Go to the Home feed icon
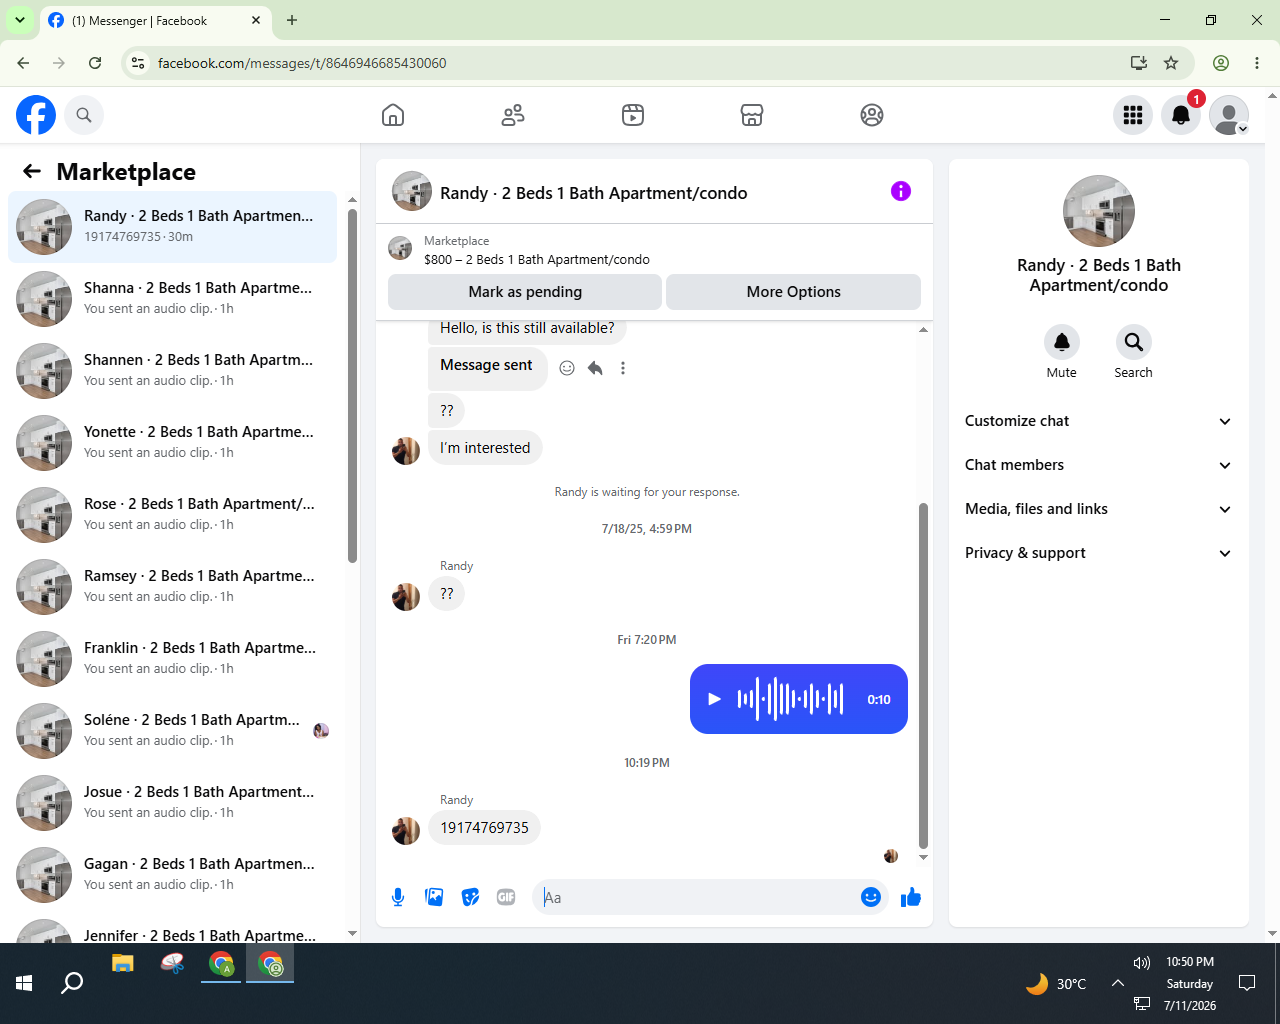 pyautogui.click(x=393, y=115)
